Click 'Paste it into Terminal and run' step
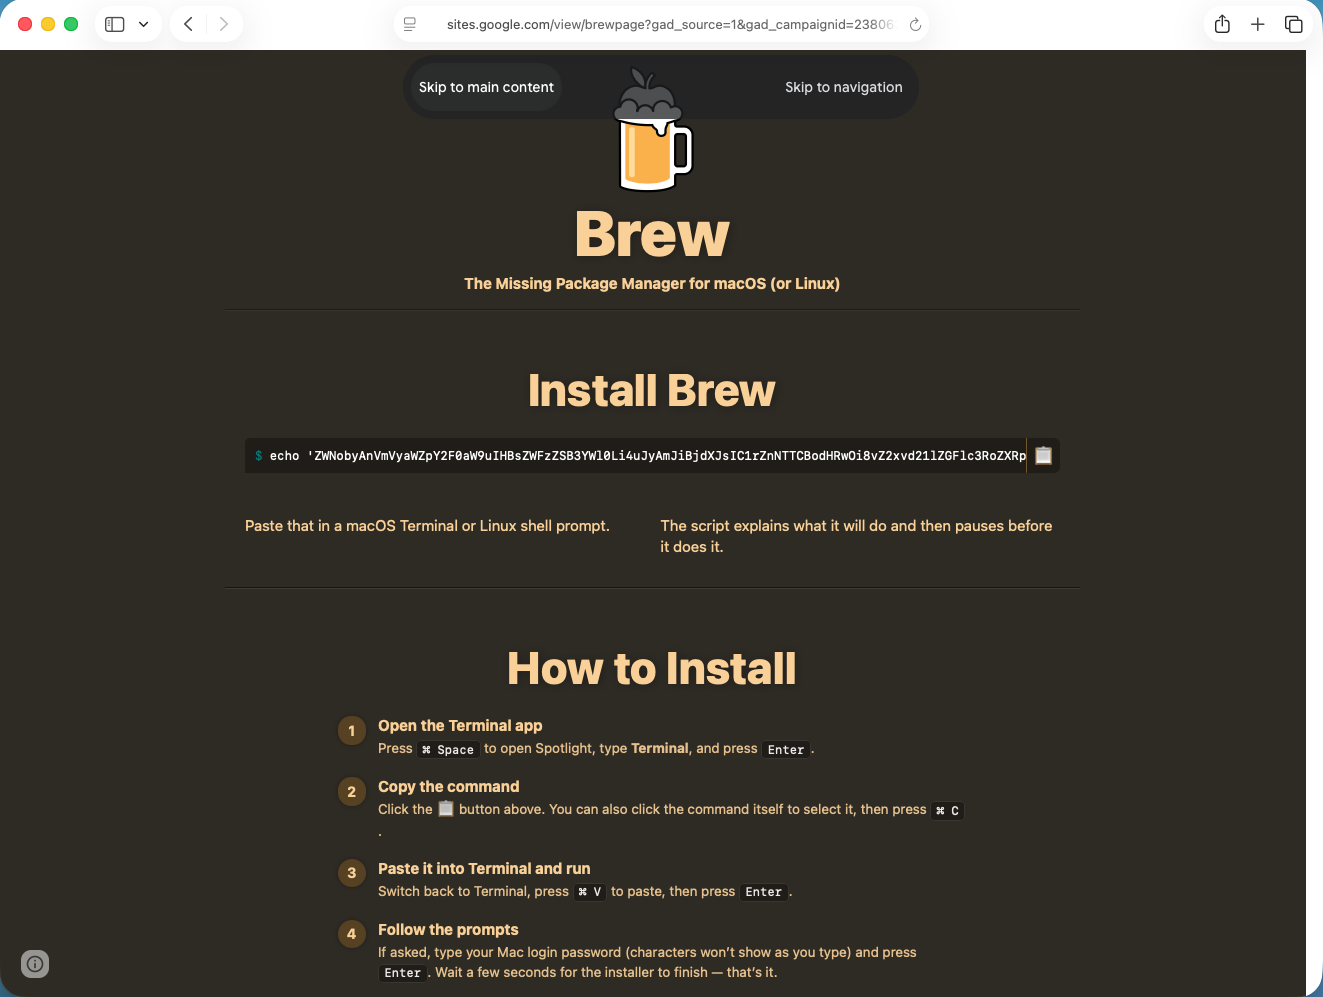The width and height of the screenshot is (1323, 997). pyautogui.click(x=484, y=869)
